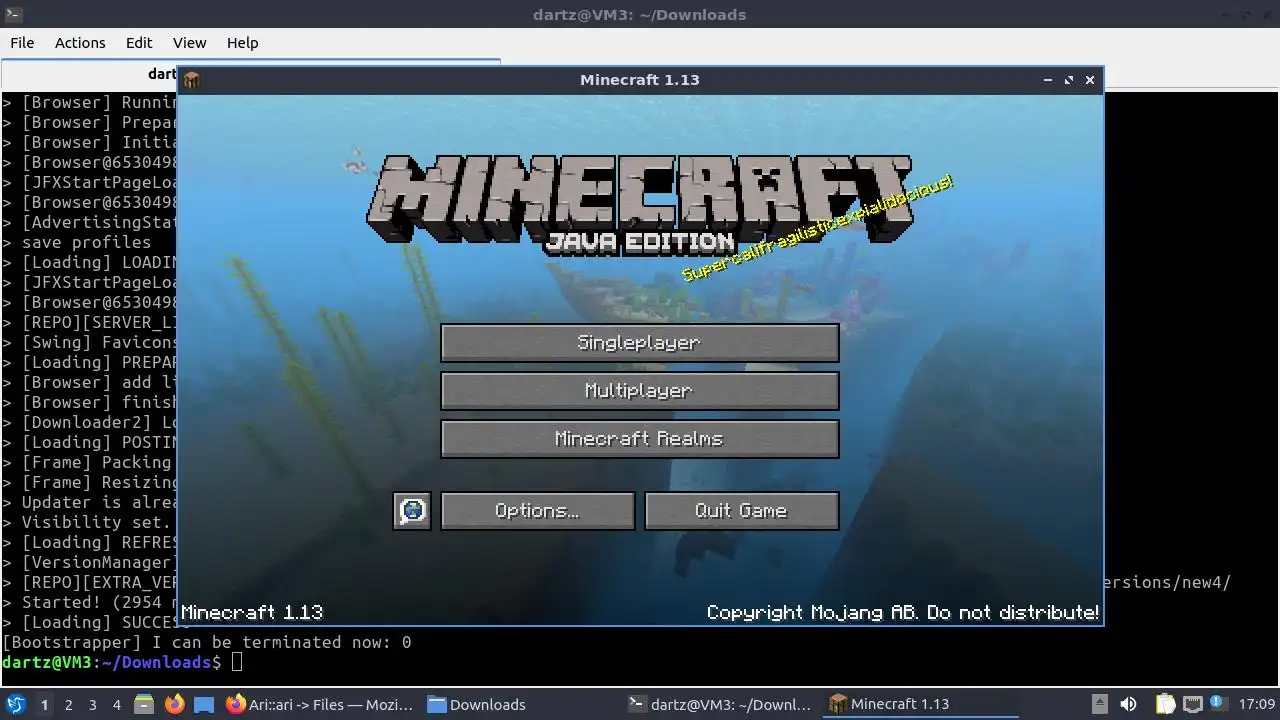Open the volume control speaker icon
The height and width of the screenshot is (720, 1280).
pyautogui.click(x=1128, y=704)
